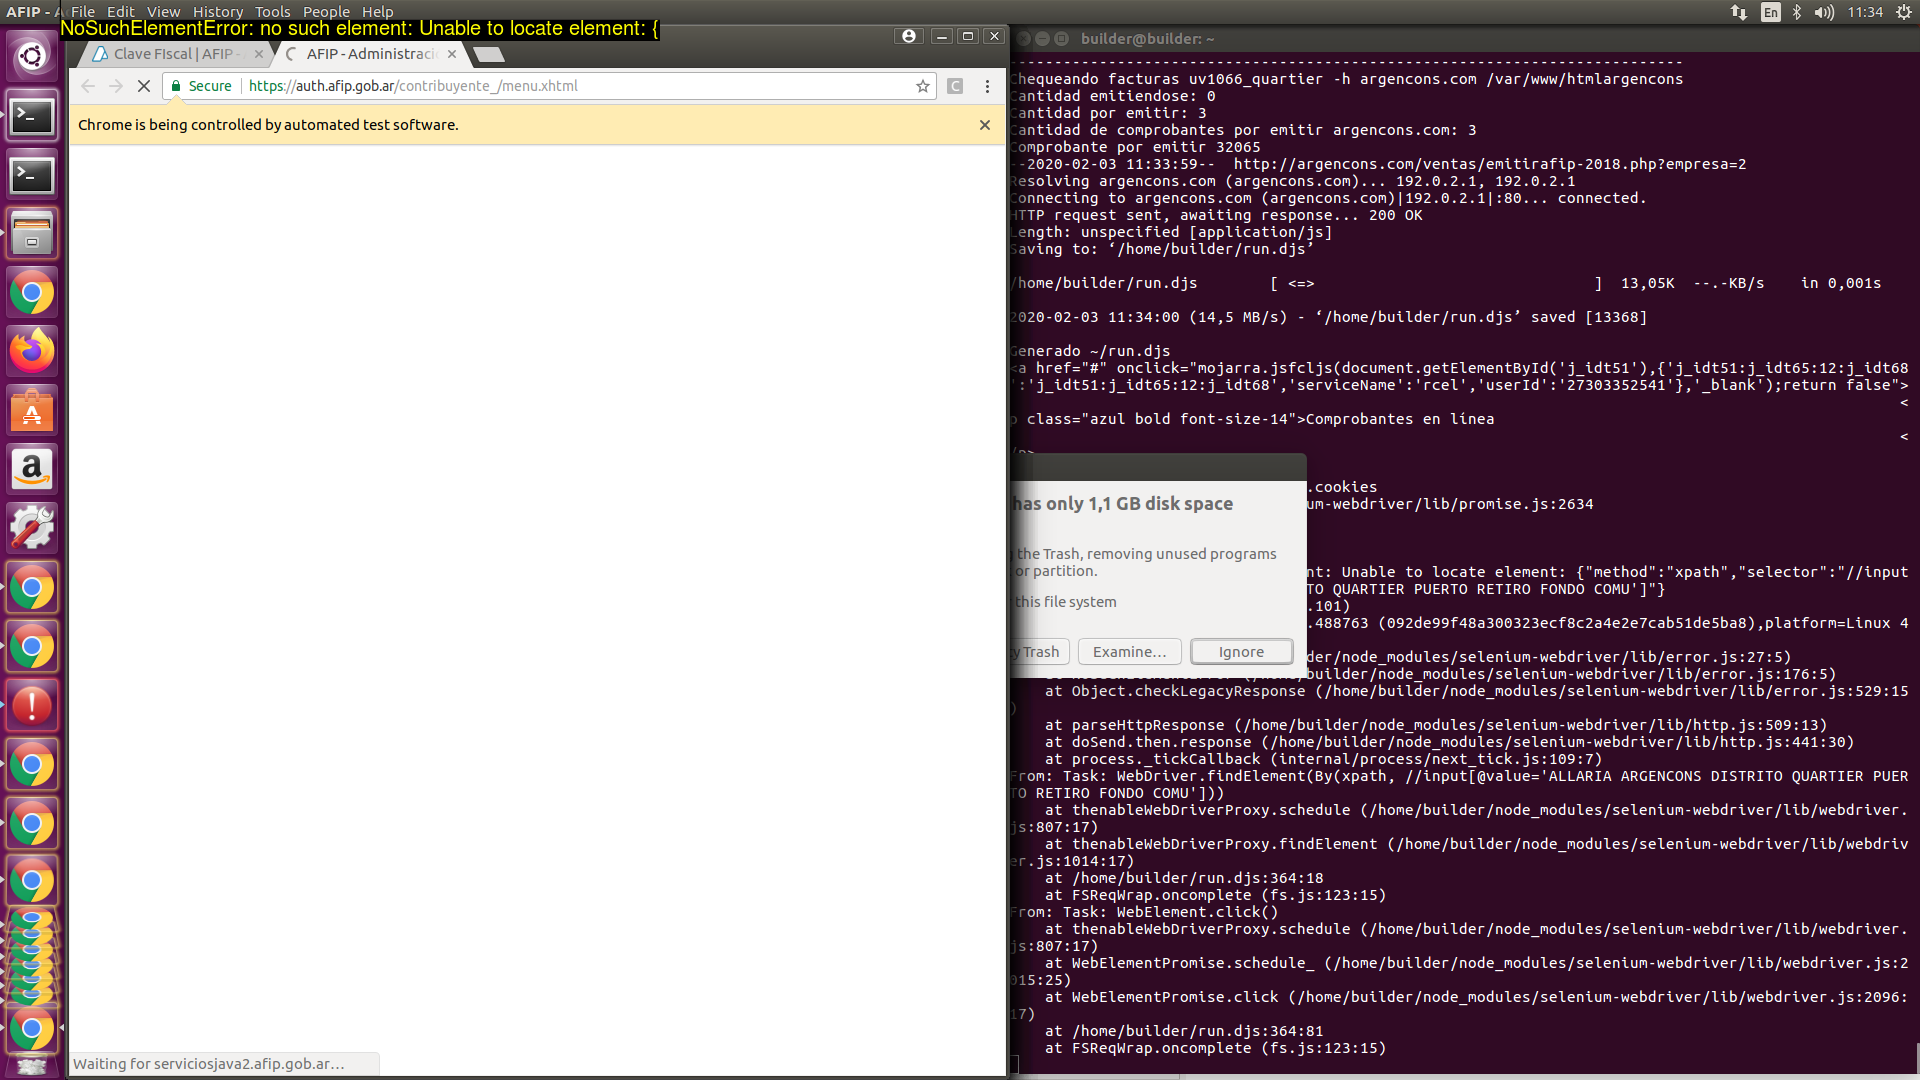Click the auth.afip.gob.ar address bar URL
This screenshot has height=1080, width=1920.
point(413,86)
